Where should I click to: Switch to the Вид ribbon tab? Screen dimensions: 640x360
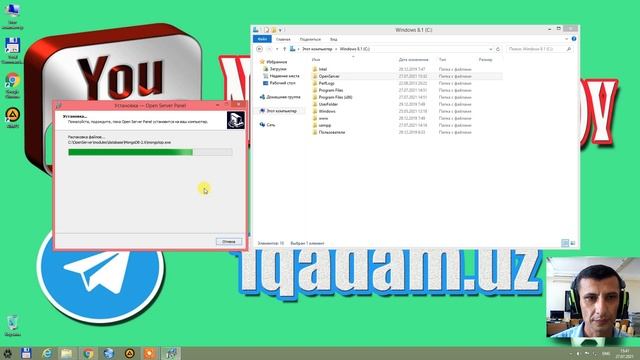tap(333, 39)
